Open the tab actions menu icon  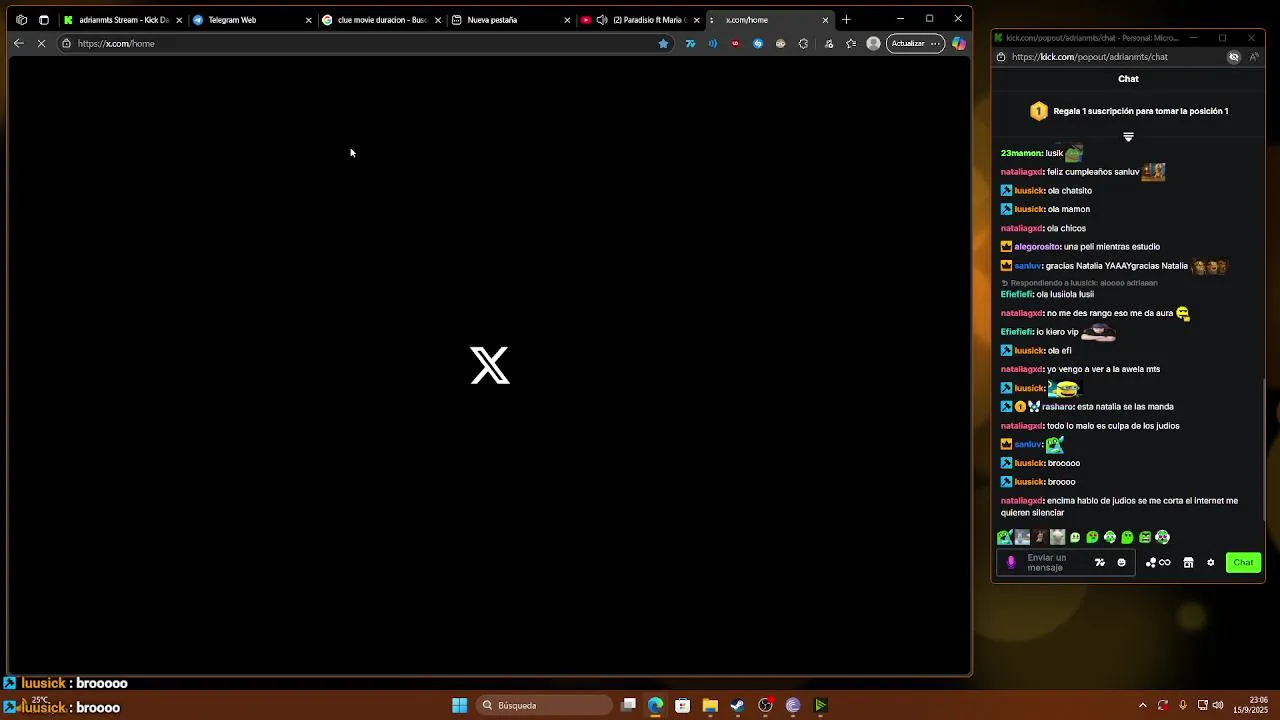[x=43, y=20]
